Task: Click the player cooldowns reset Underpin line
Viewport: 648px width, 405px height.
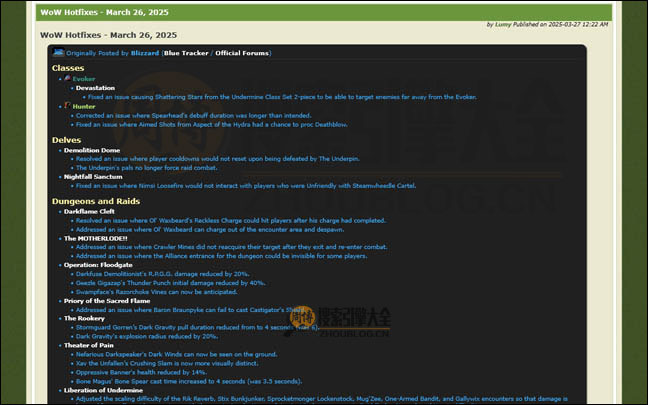Action: tap(218, 159)
